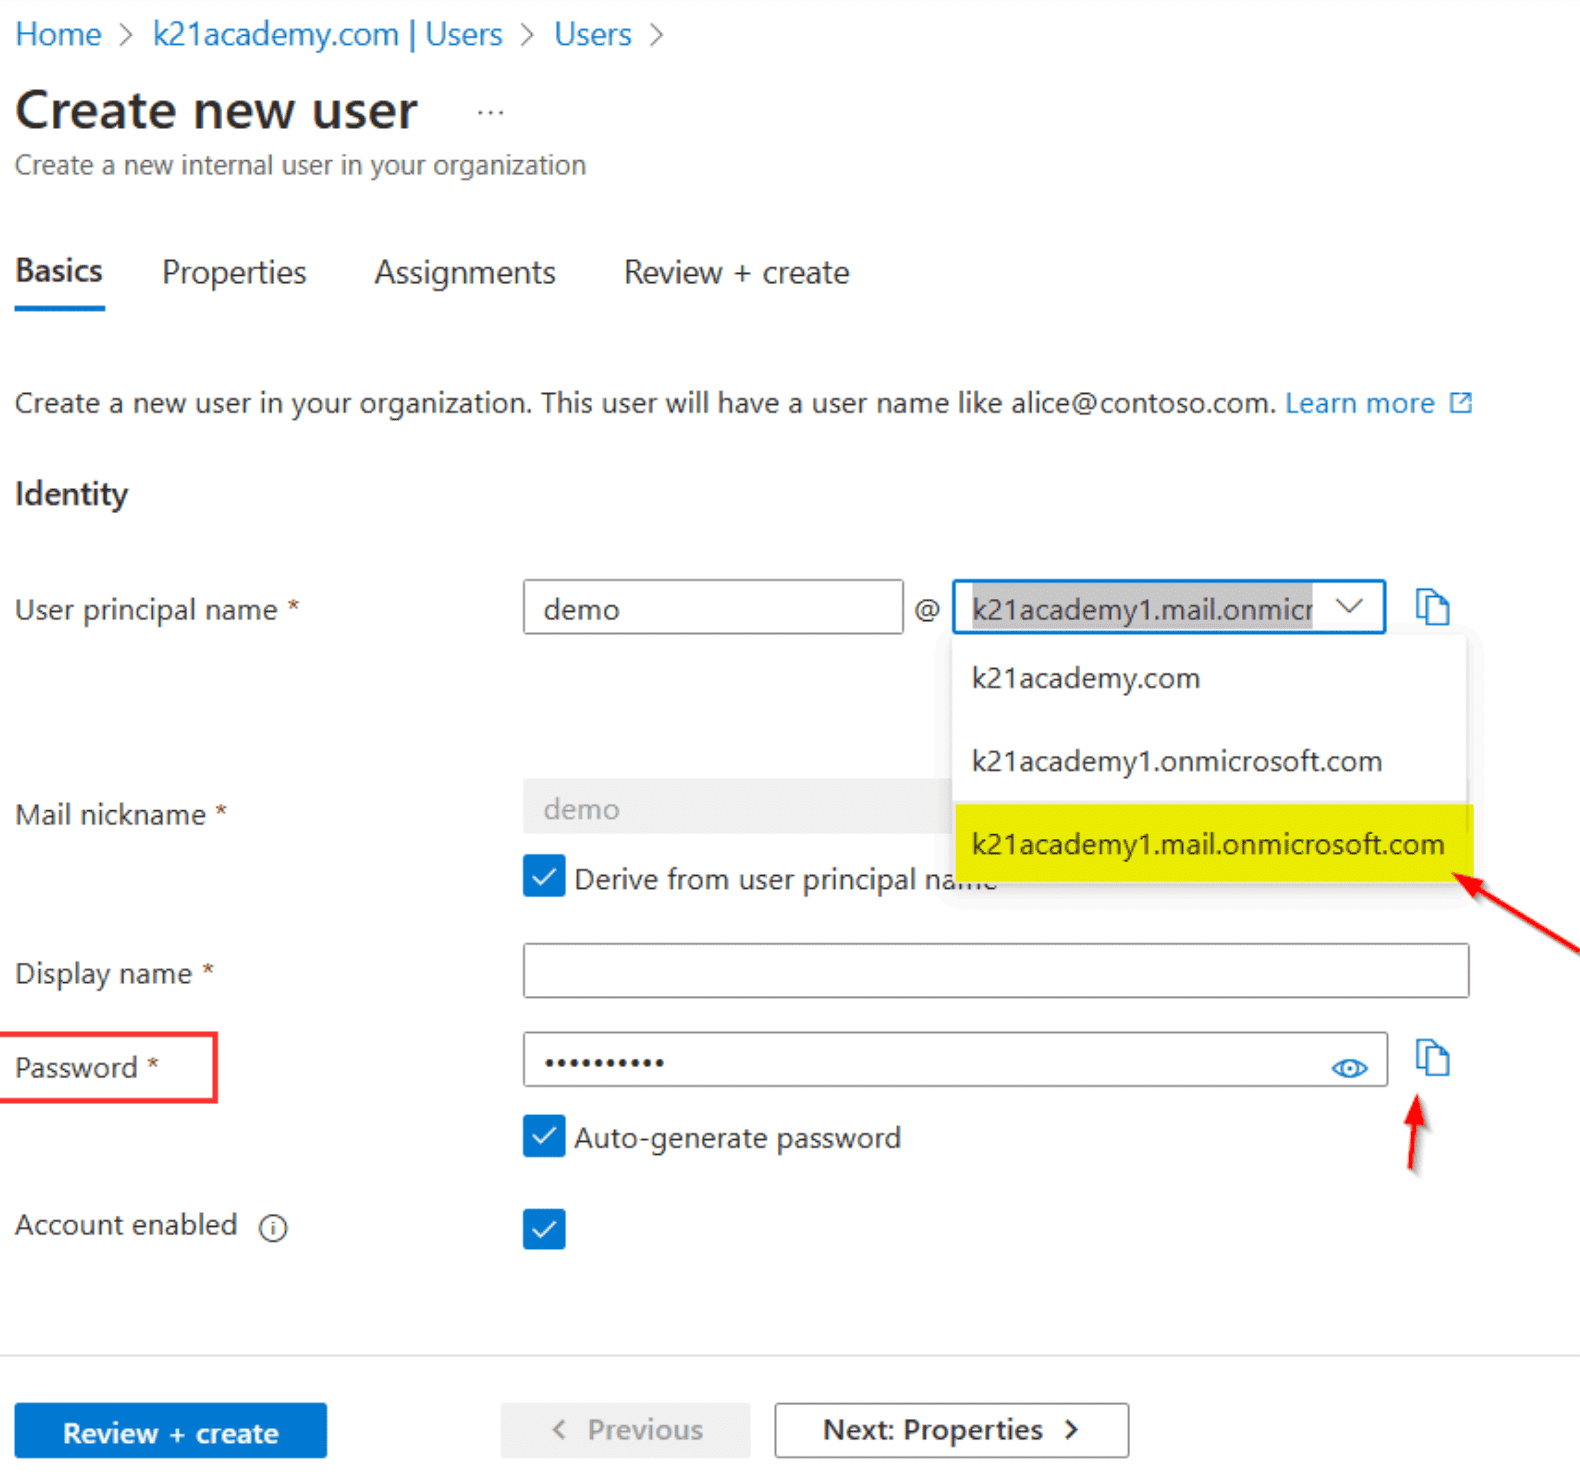Disable the Account enabled checkbox

[544, 1229]
